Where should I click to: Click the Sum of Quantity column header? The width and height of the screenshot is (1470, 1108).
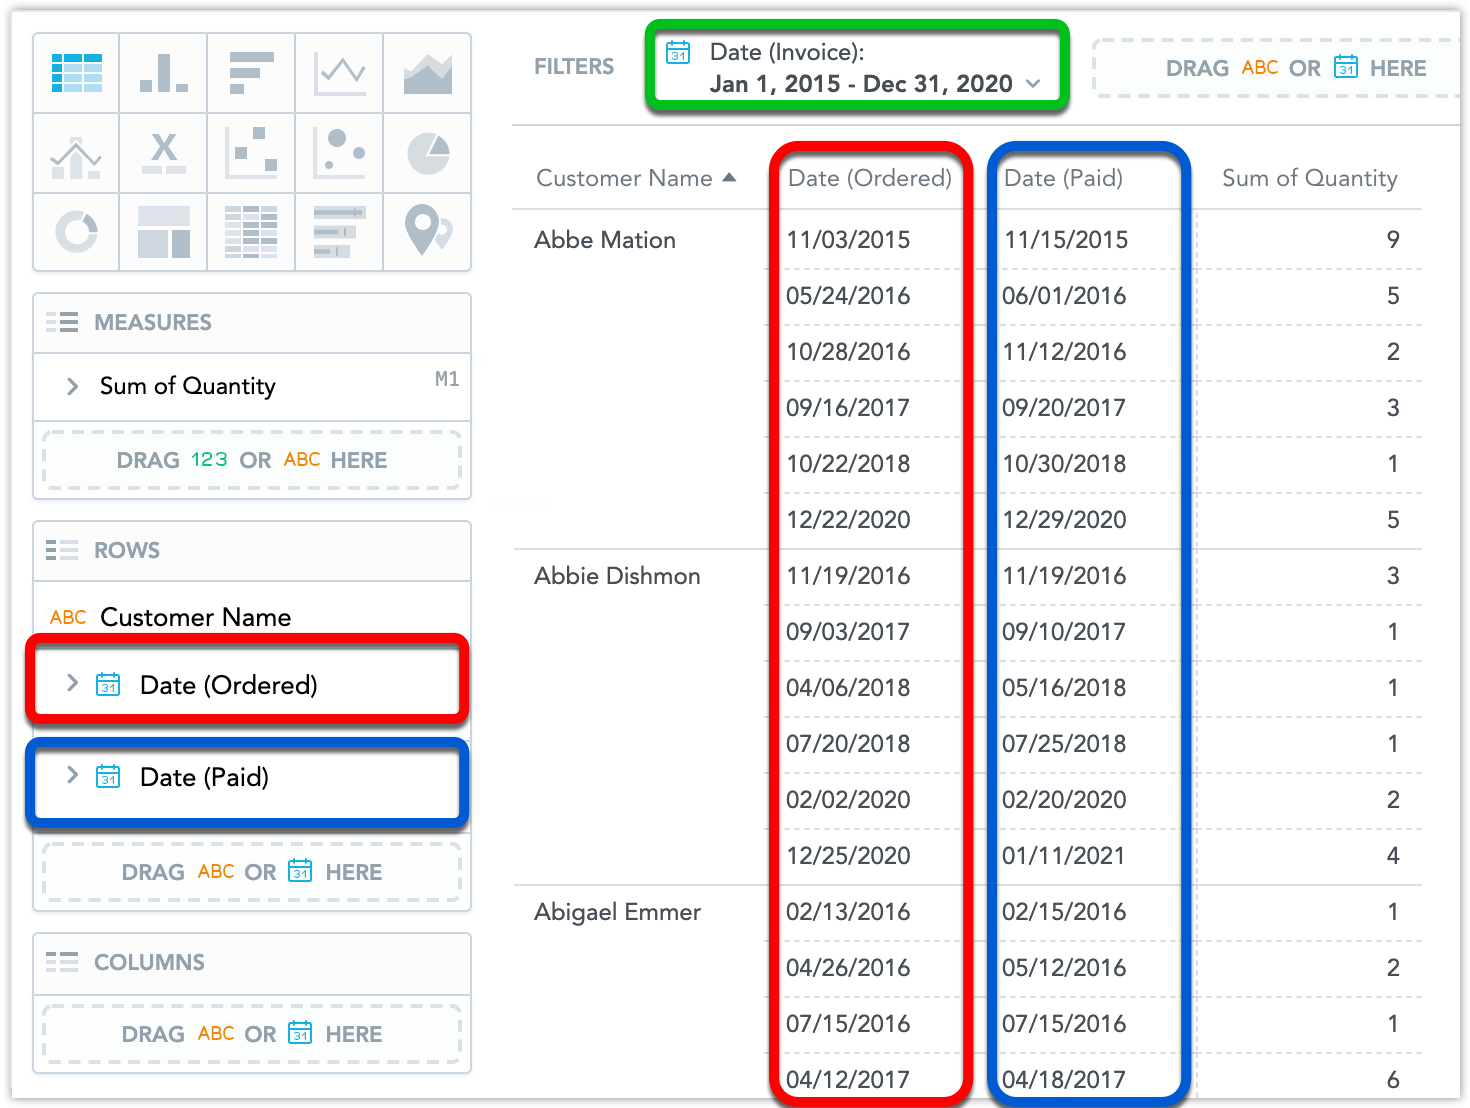pos(1310,178)
